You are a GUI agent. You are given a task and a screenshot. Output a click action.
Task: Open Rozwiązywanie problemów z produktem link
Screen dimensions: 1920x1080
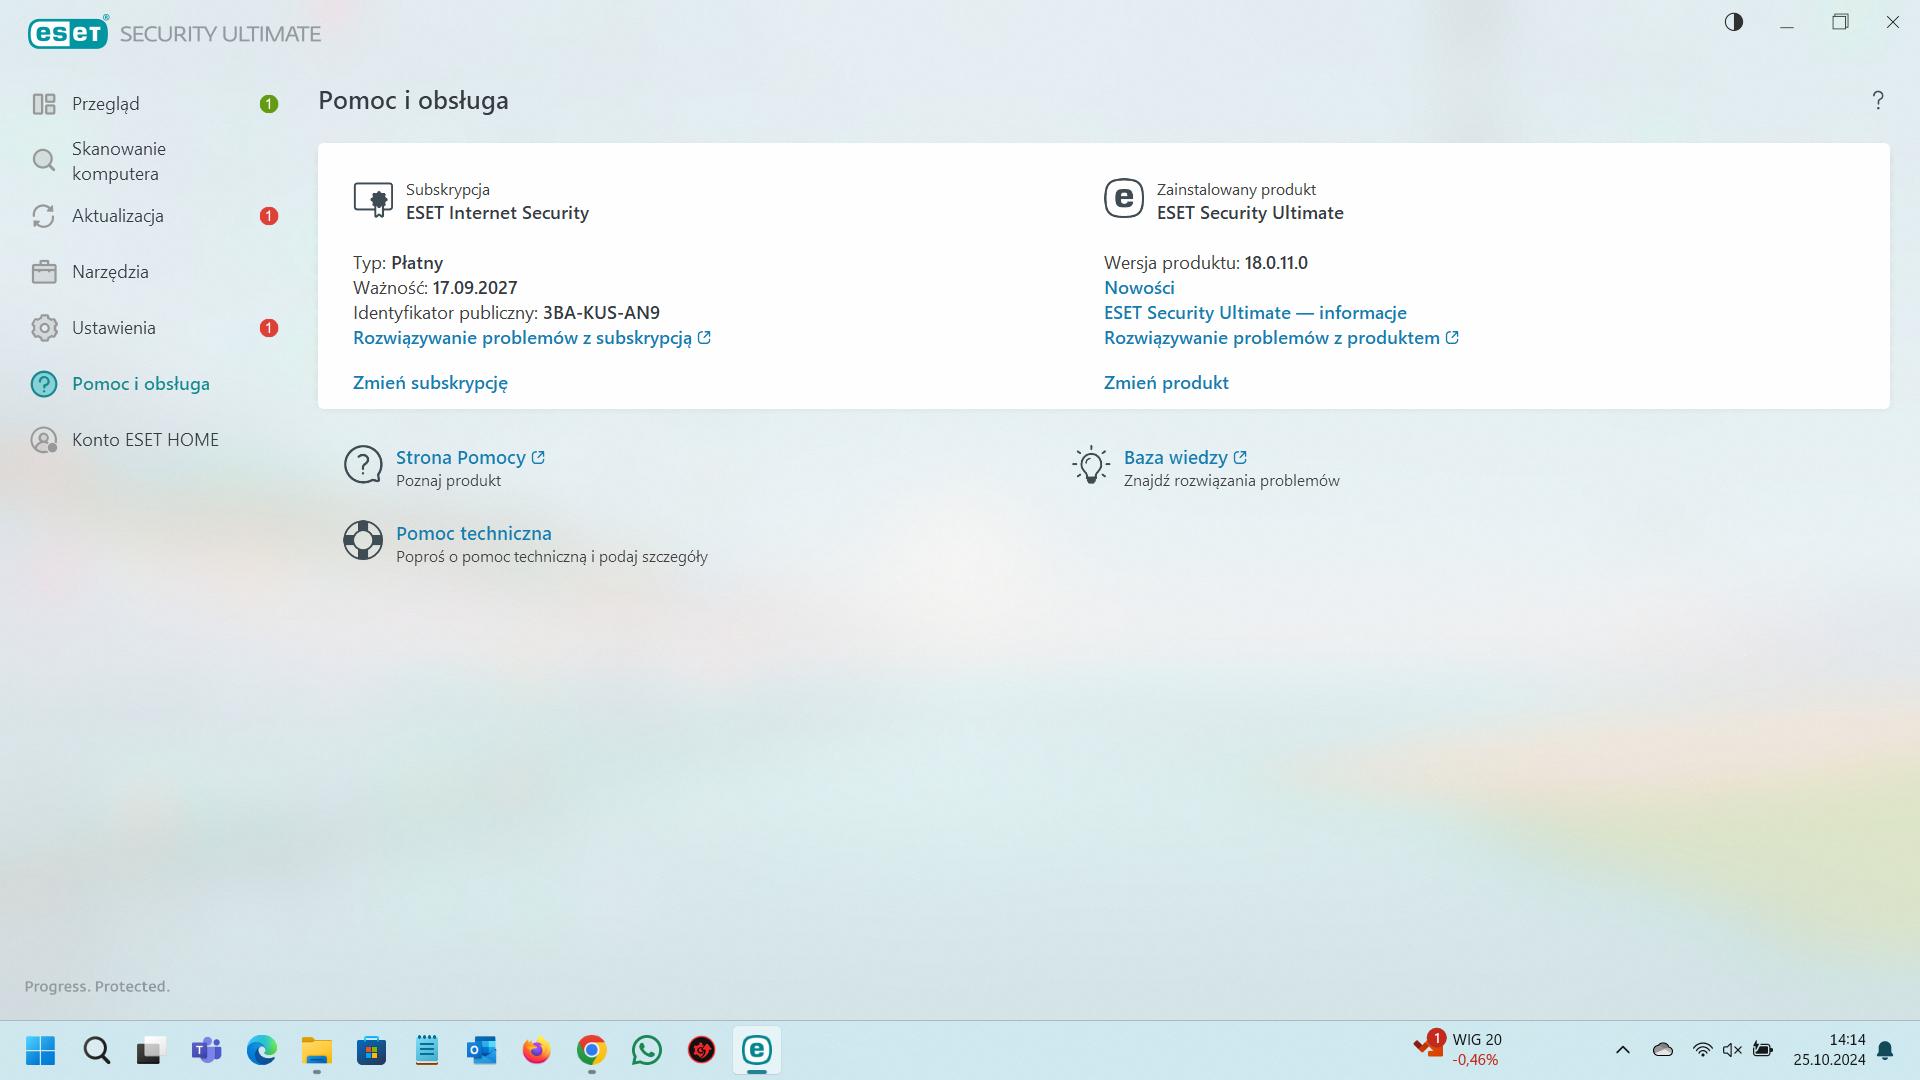click(1281, 338)
